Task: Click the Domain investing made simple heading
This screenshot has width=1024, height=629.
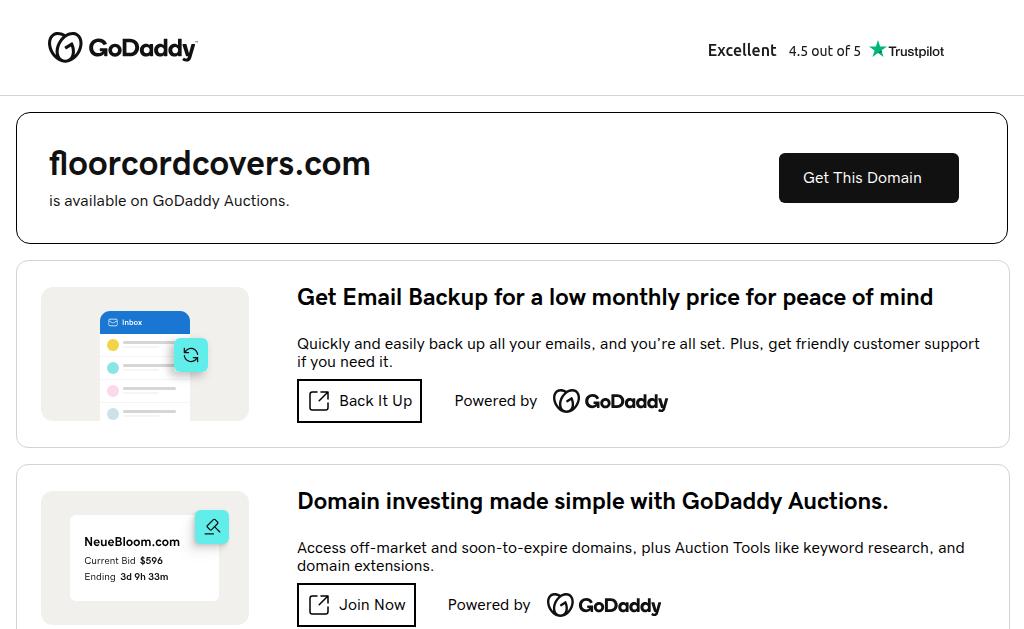Action: pos(592,501)
